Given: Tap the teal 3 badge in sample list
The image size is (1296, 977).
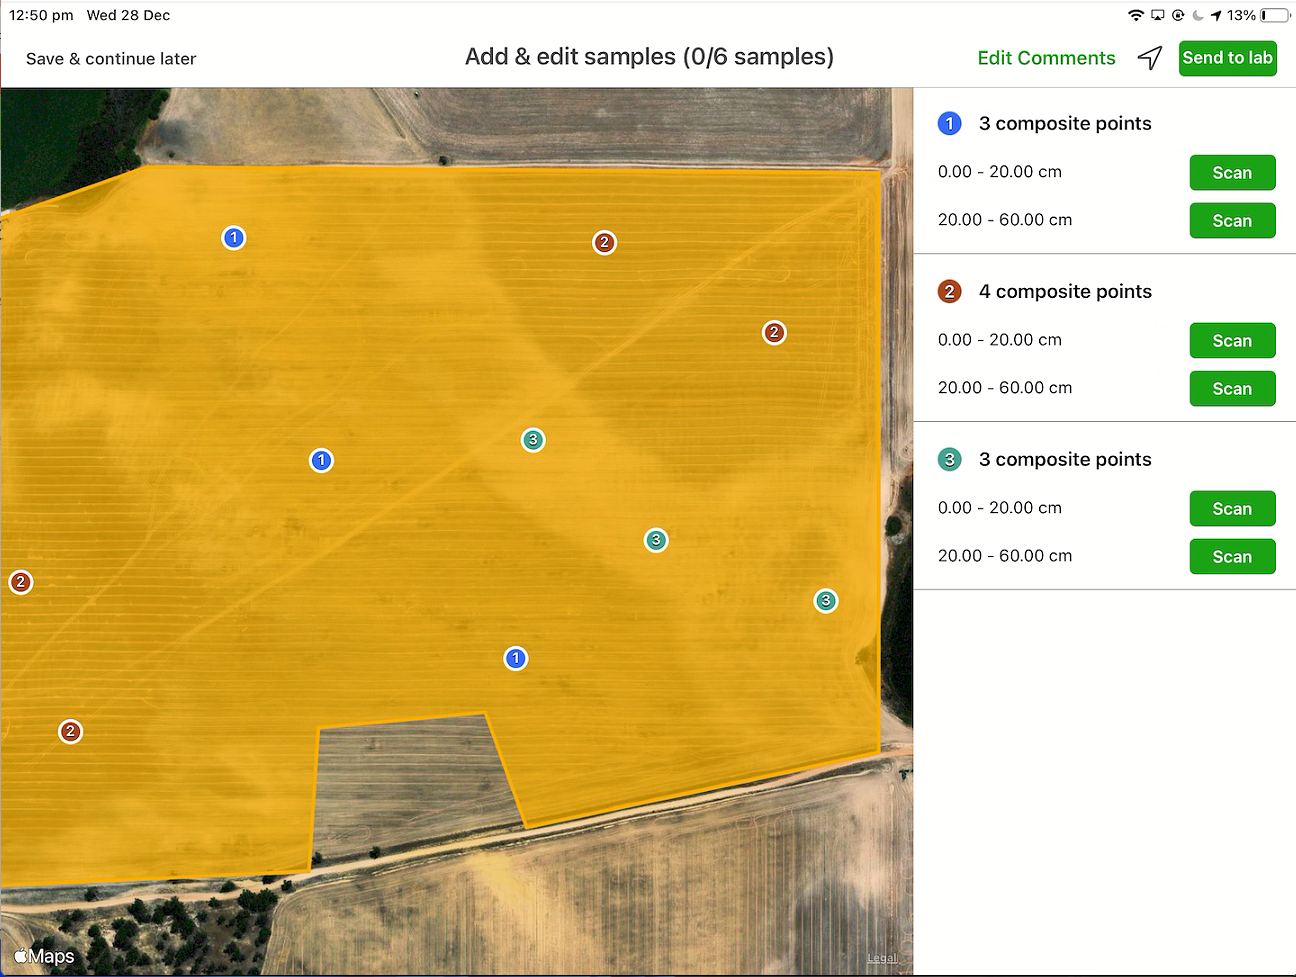Looking at the screenshot, I should tap(949, 459).
